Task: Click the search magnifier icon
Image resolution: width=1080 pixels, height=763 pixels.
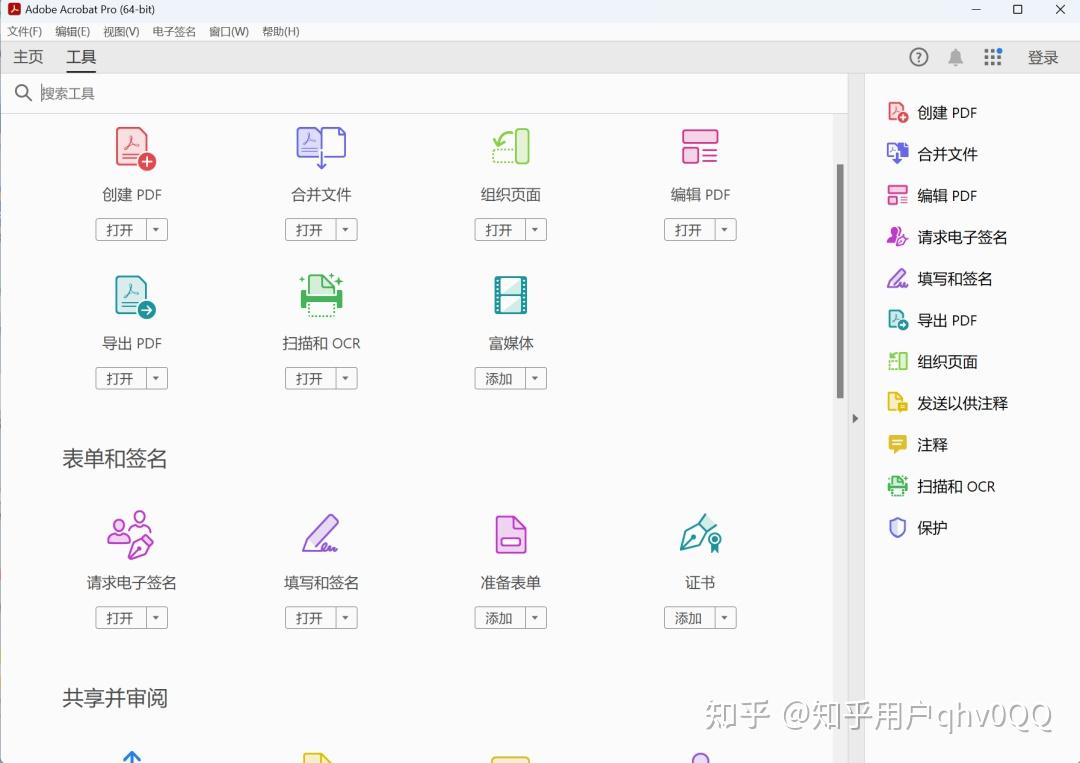Action: click(x=23, y=93)
